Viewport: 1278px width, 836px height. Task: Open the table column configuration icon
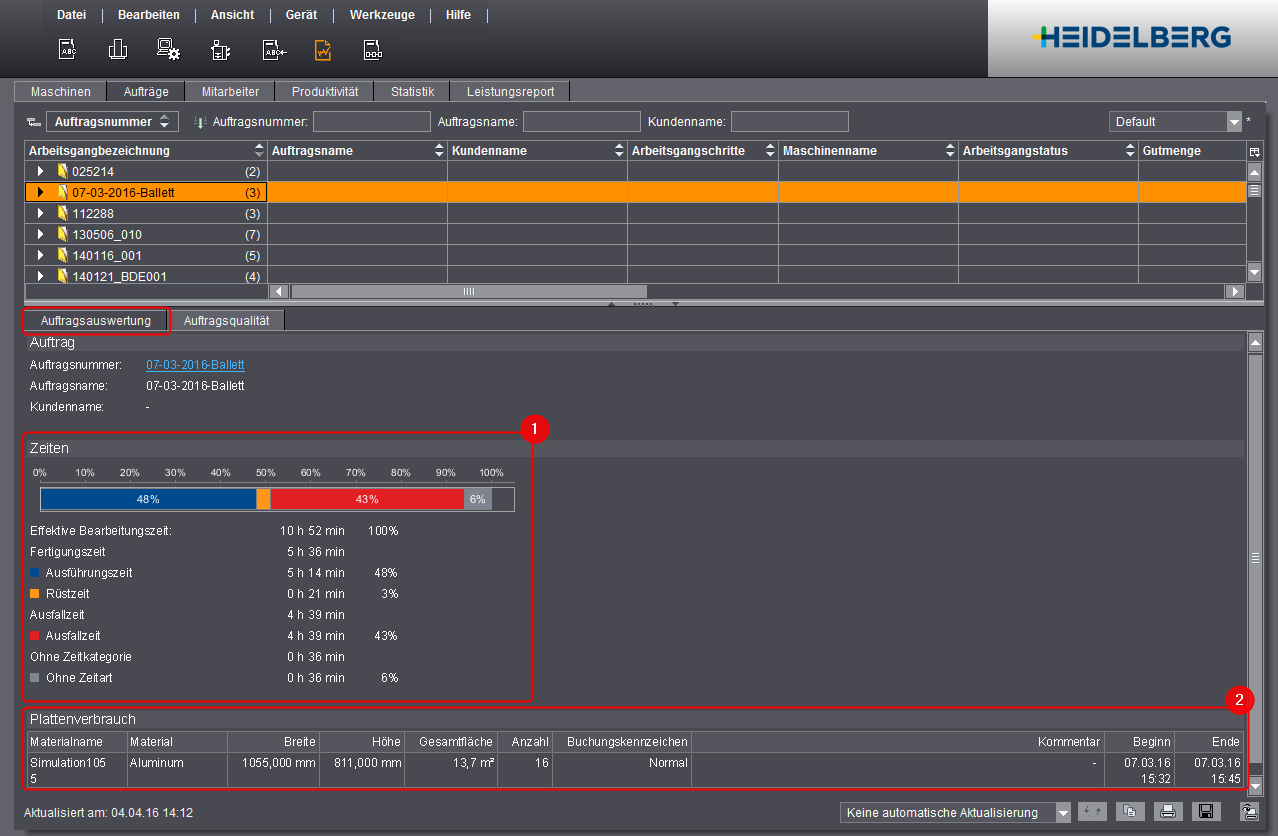tap(1255, 151)
